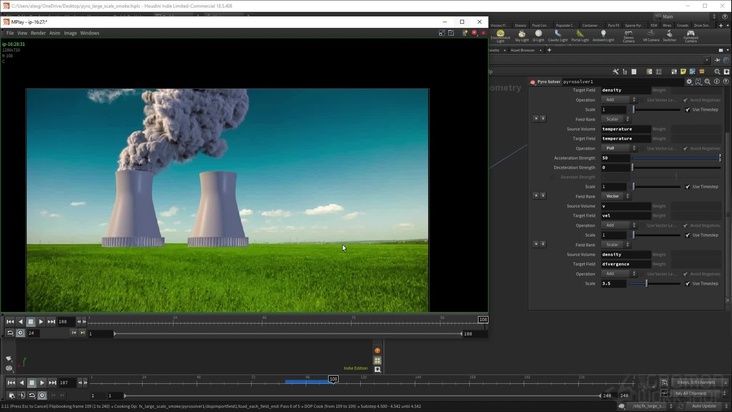Click the orange stacked layers icon in network toolbar
Viewport: 732px width, 412px height.
[x=701, y=71]
